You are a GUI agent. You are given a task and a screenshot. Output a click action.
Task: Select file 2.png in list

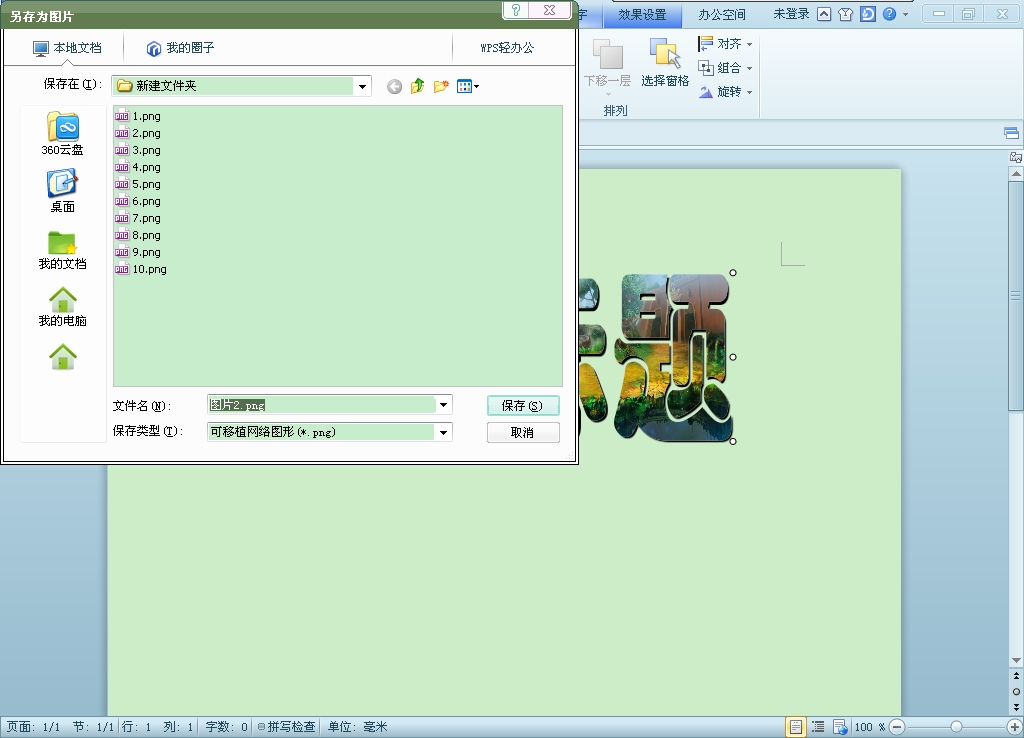pyautogui.click(x=138, y=133)
